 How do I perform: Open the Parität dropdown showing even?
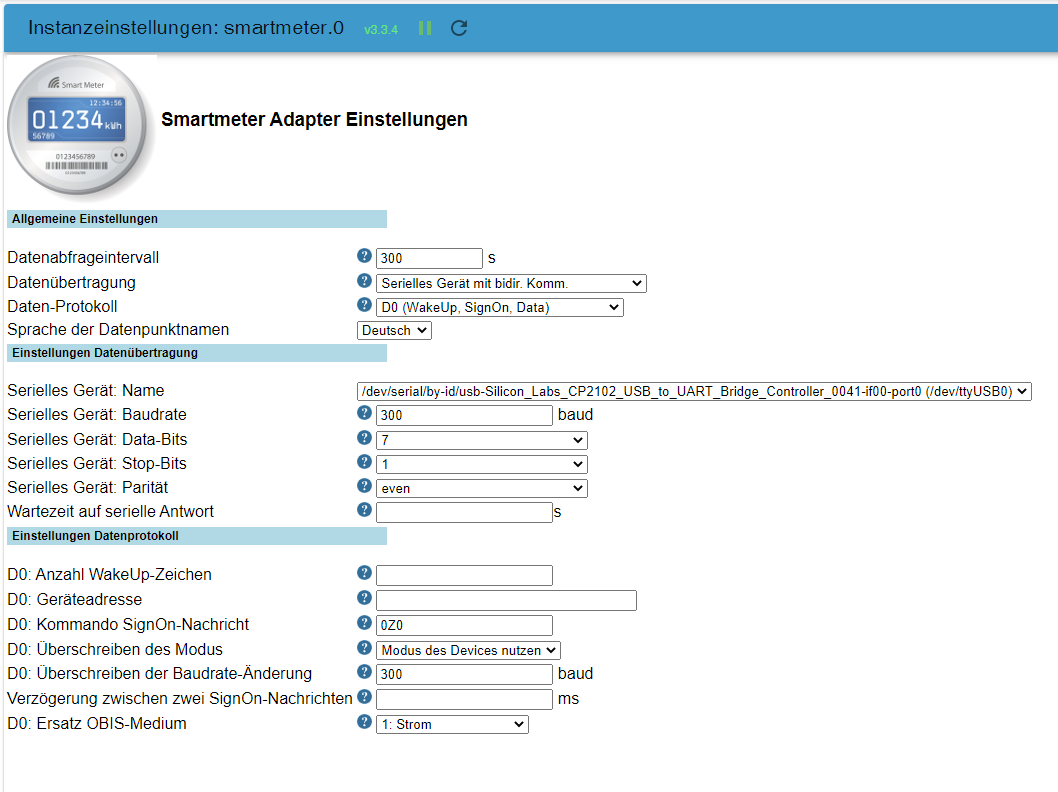click(482, 488)
